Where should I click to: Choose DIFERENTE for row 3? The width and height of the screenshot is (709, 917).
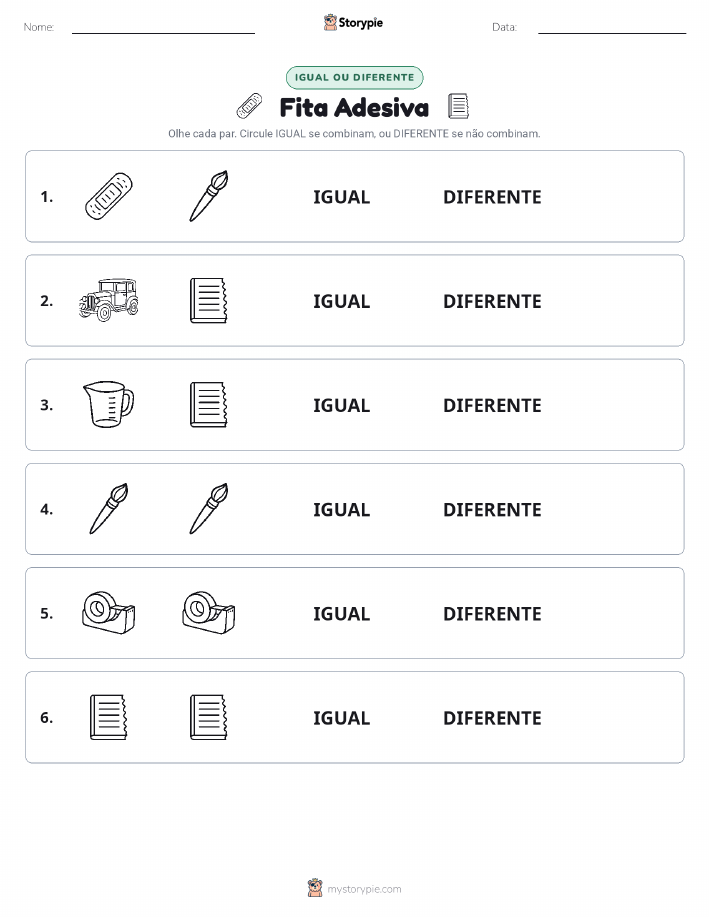tap(492, 405)
